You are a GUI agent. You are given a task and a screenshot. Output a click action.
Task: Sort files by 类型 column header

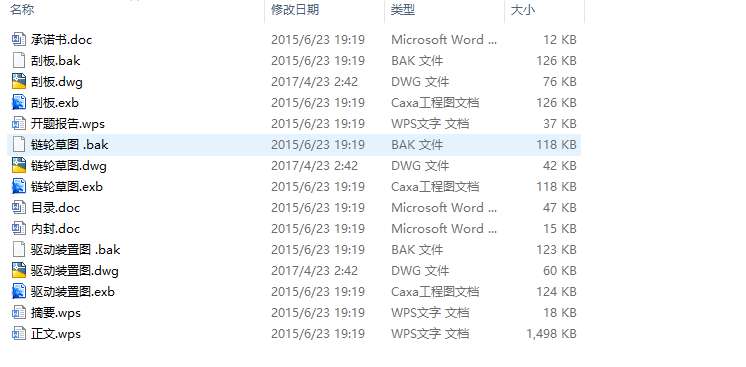(403, 10)
